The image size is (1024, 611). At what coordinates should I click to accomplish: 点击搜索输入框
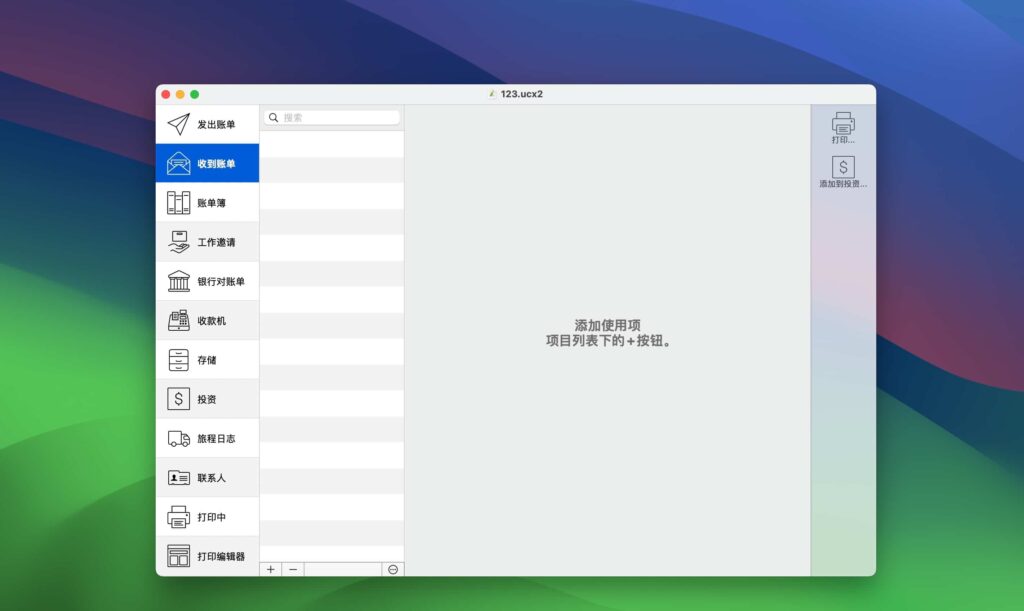click(x=332, y=117)
